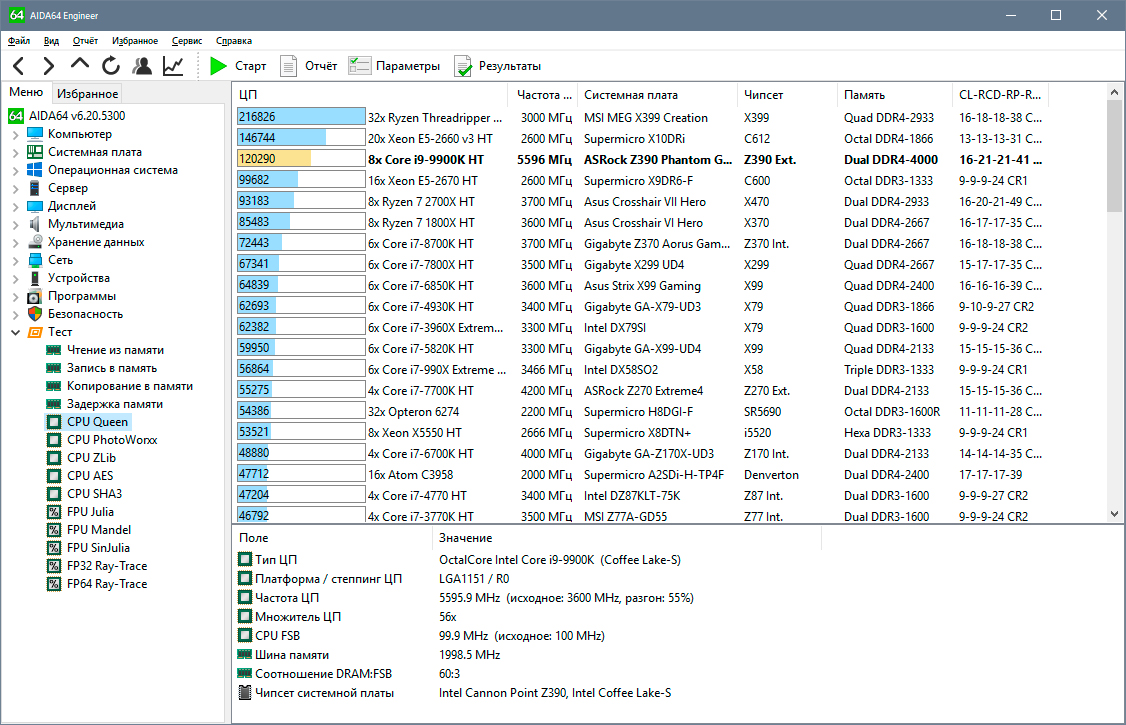Select the FP32 Ray-Trace test

pos(97,565)
